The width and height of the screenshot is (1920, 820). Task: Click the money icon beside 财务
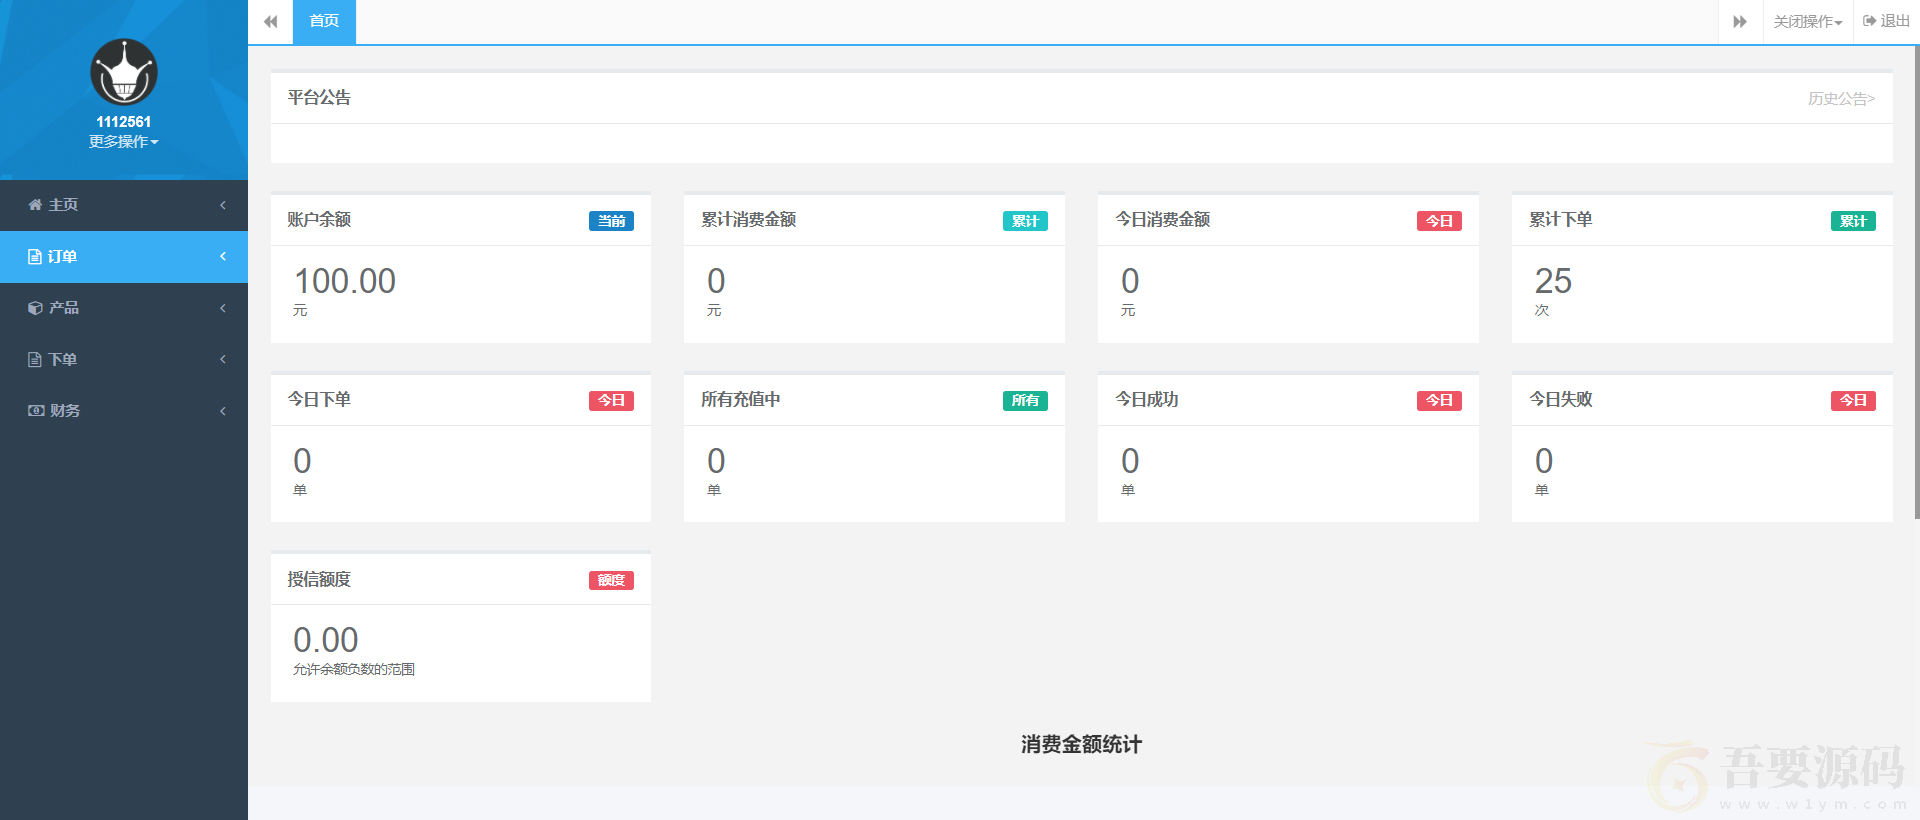(36, 411)
